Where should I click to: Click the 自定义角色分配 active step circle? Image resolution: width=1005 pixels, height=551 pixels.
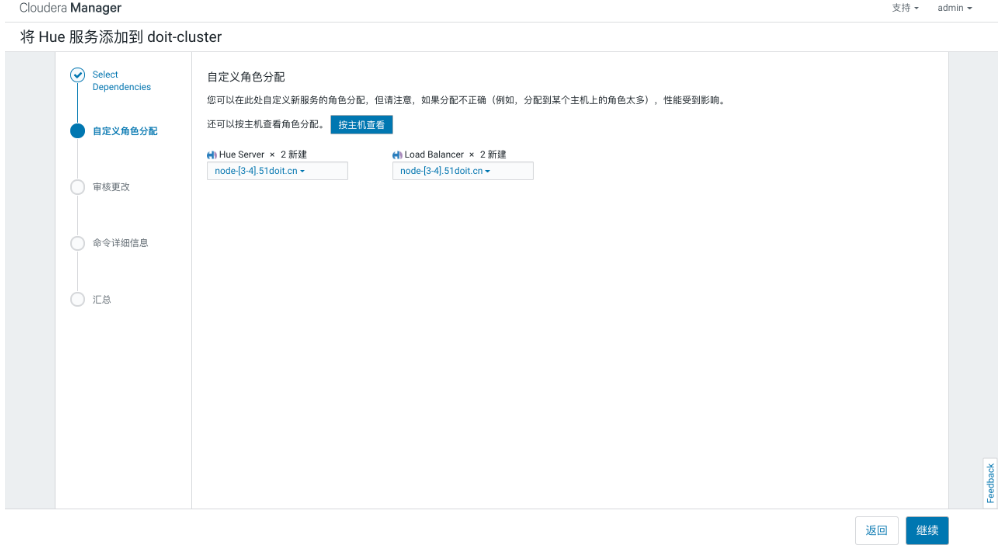(x=78, y=131)
